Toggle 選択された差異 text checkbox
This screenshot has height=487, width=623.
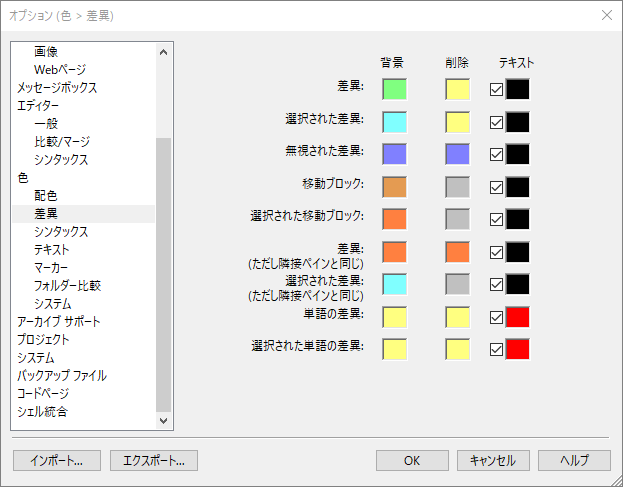(x=496, y=122)
